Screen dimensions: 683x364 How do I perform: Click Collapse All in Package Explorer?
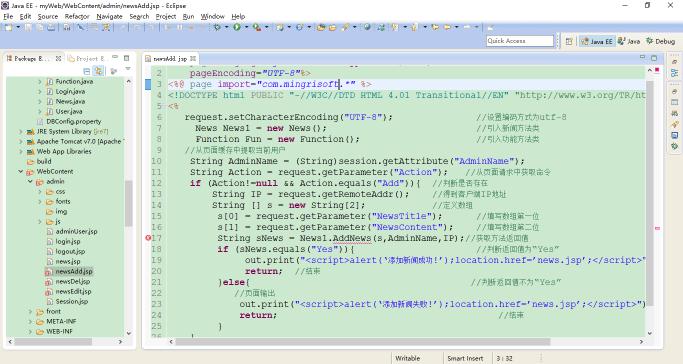(x=87, y=71)
